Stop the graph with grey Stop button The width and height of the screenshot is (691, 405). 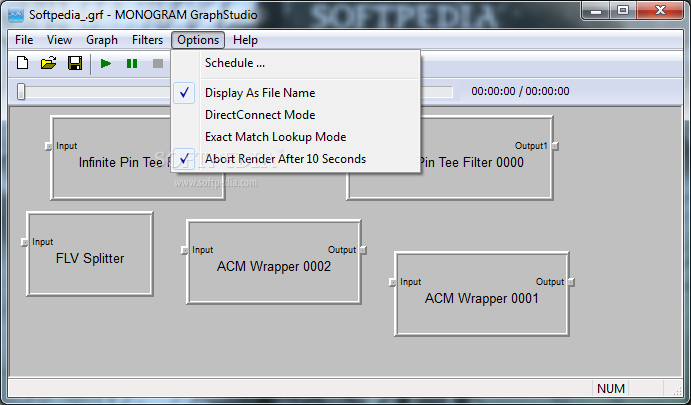[158, 63]
